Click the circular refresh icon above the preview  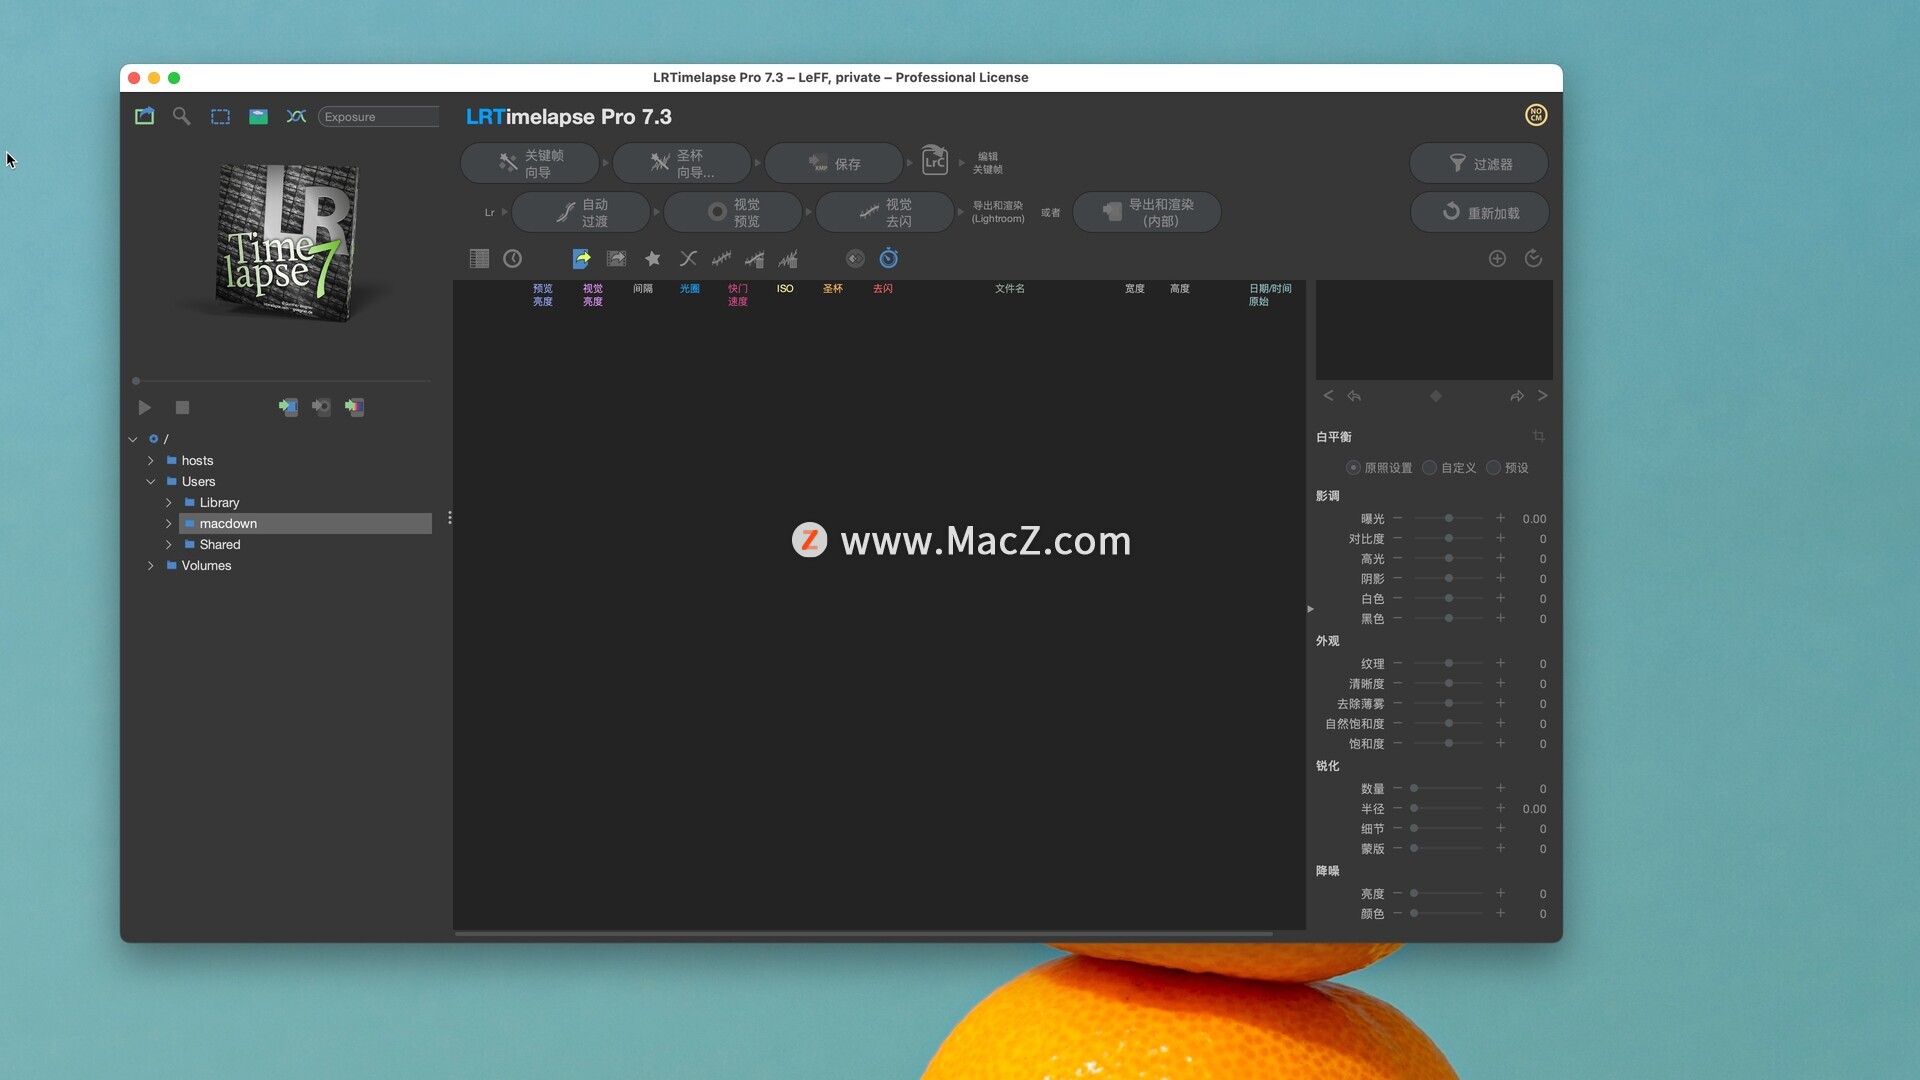point(1533,258)
